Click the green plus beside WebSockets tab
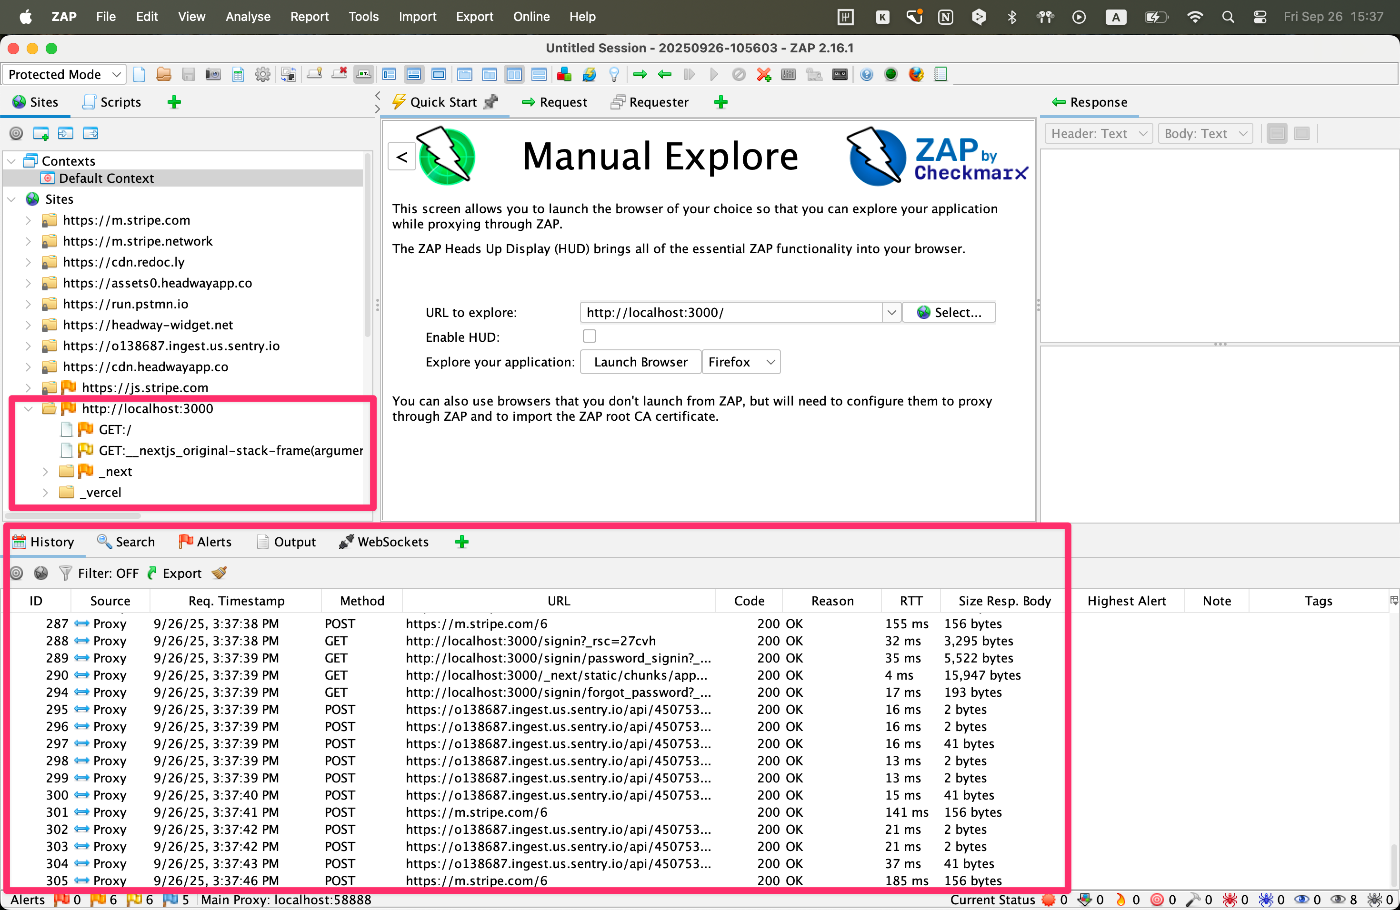Screen dimensions: 1400x910 (x=461, y=542)
